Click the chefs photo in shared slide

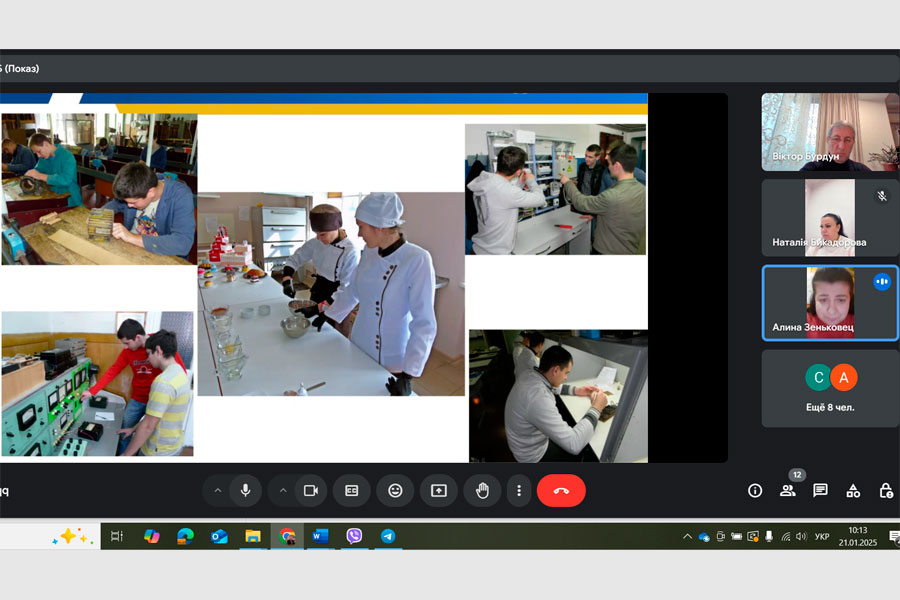point(331,294)
